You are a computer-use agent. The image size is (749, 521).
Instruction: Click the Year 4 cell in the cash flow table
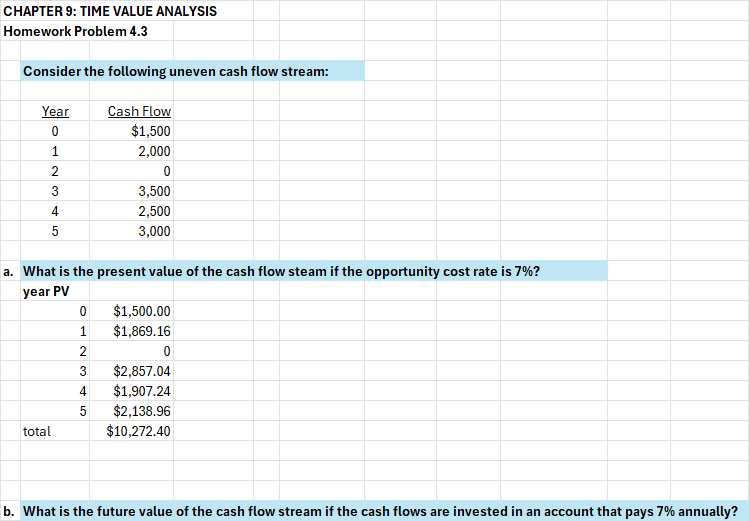pyautogui.click(x=55, y=211)
